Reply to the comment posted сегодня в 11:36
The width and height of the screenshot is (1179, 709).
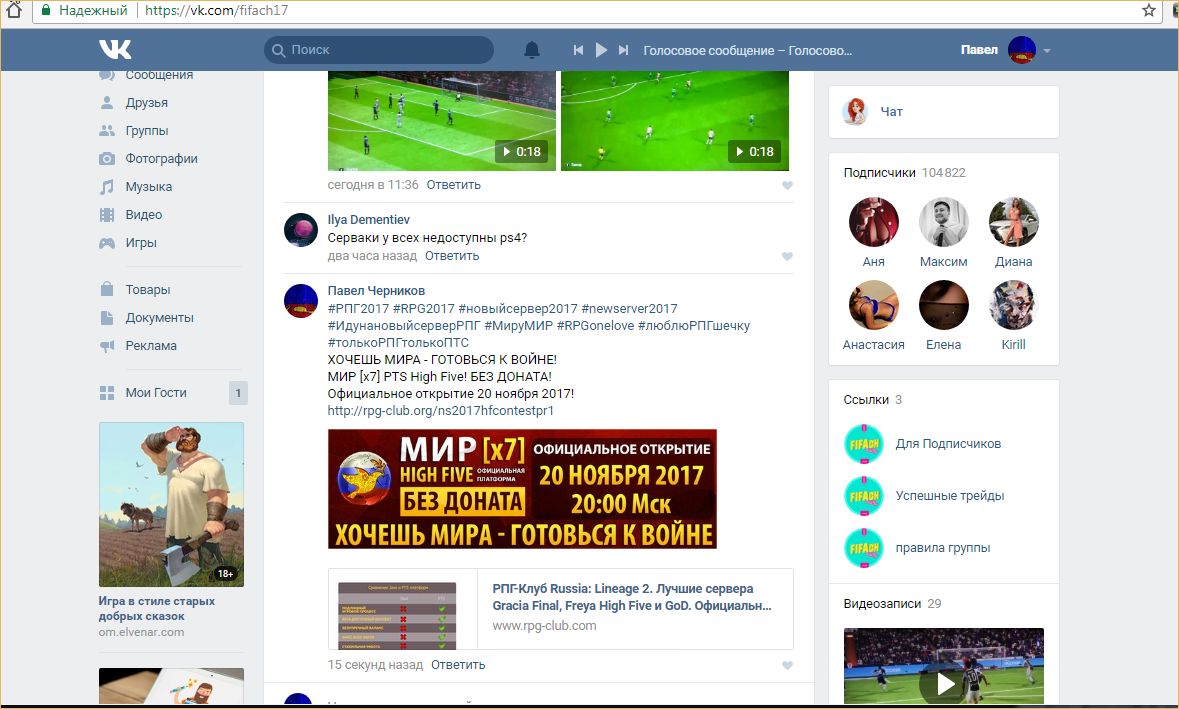click(453, 185)
